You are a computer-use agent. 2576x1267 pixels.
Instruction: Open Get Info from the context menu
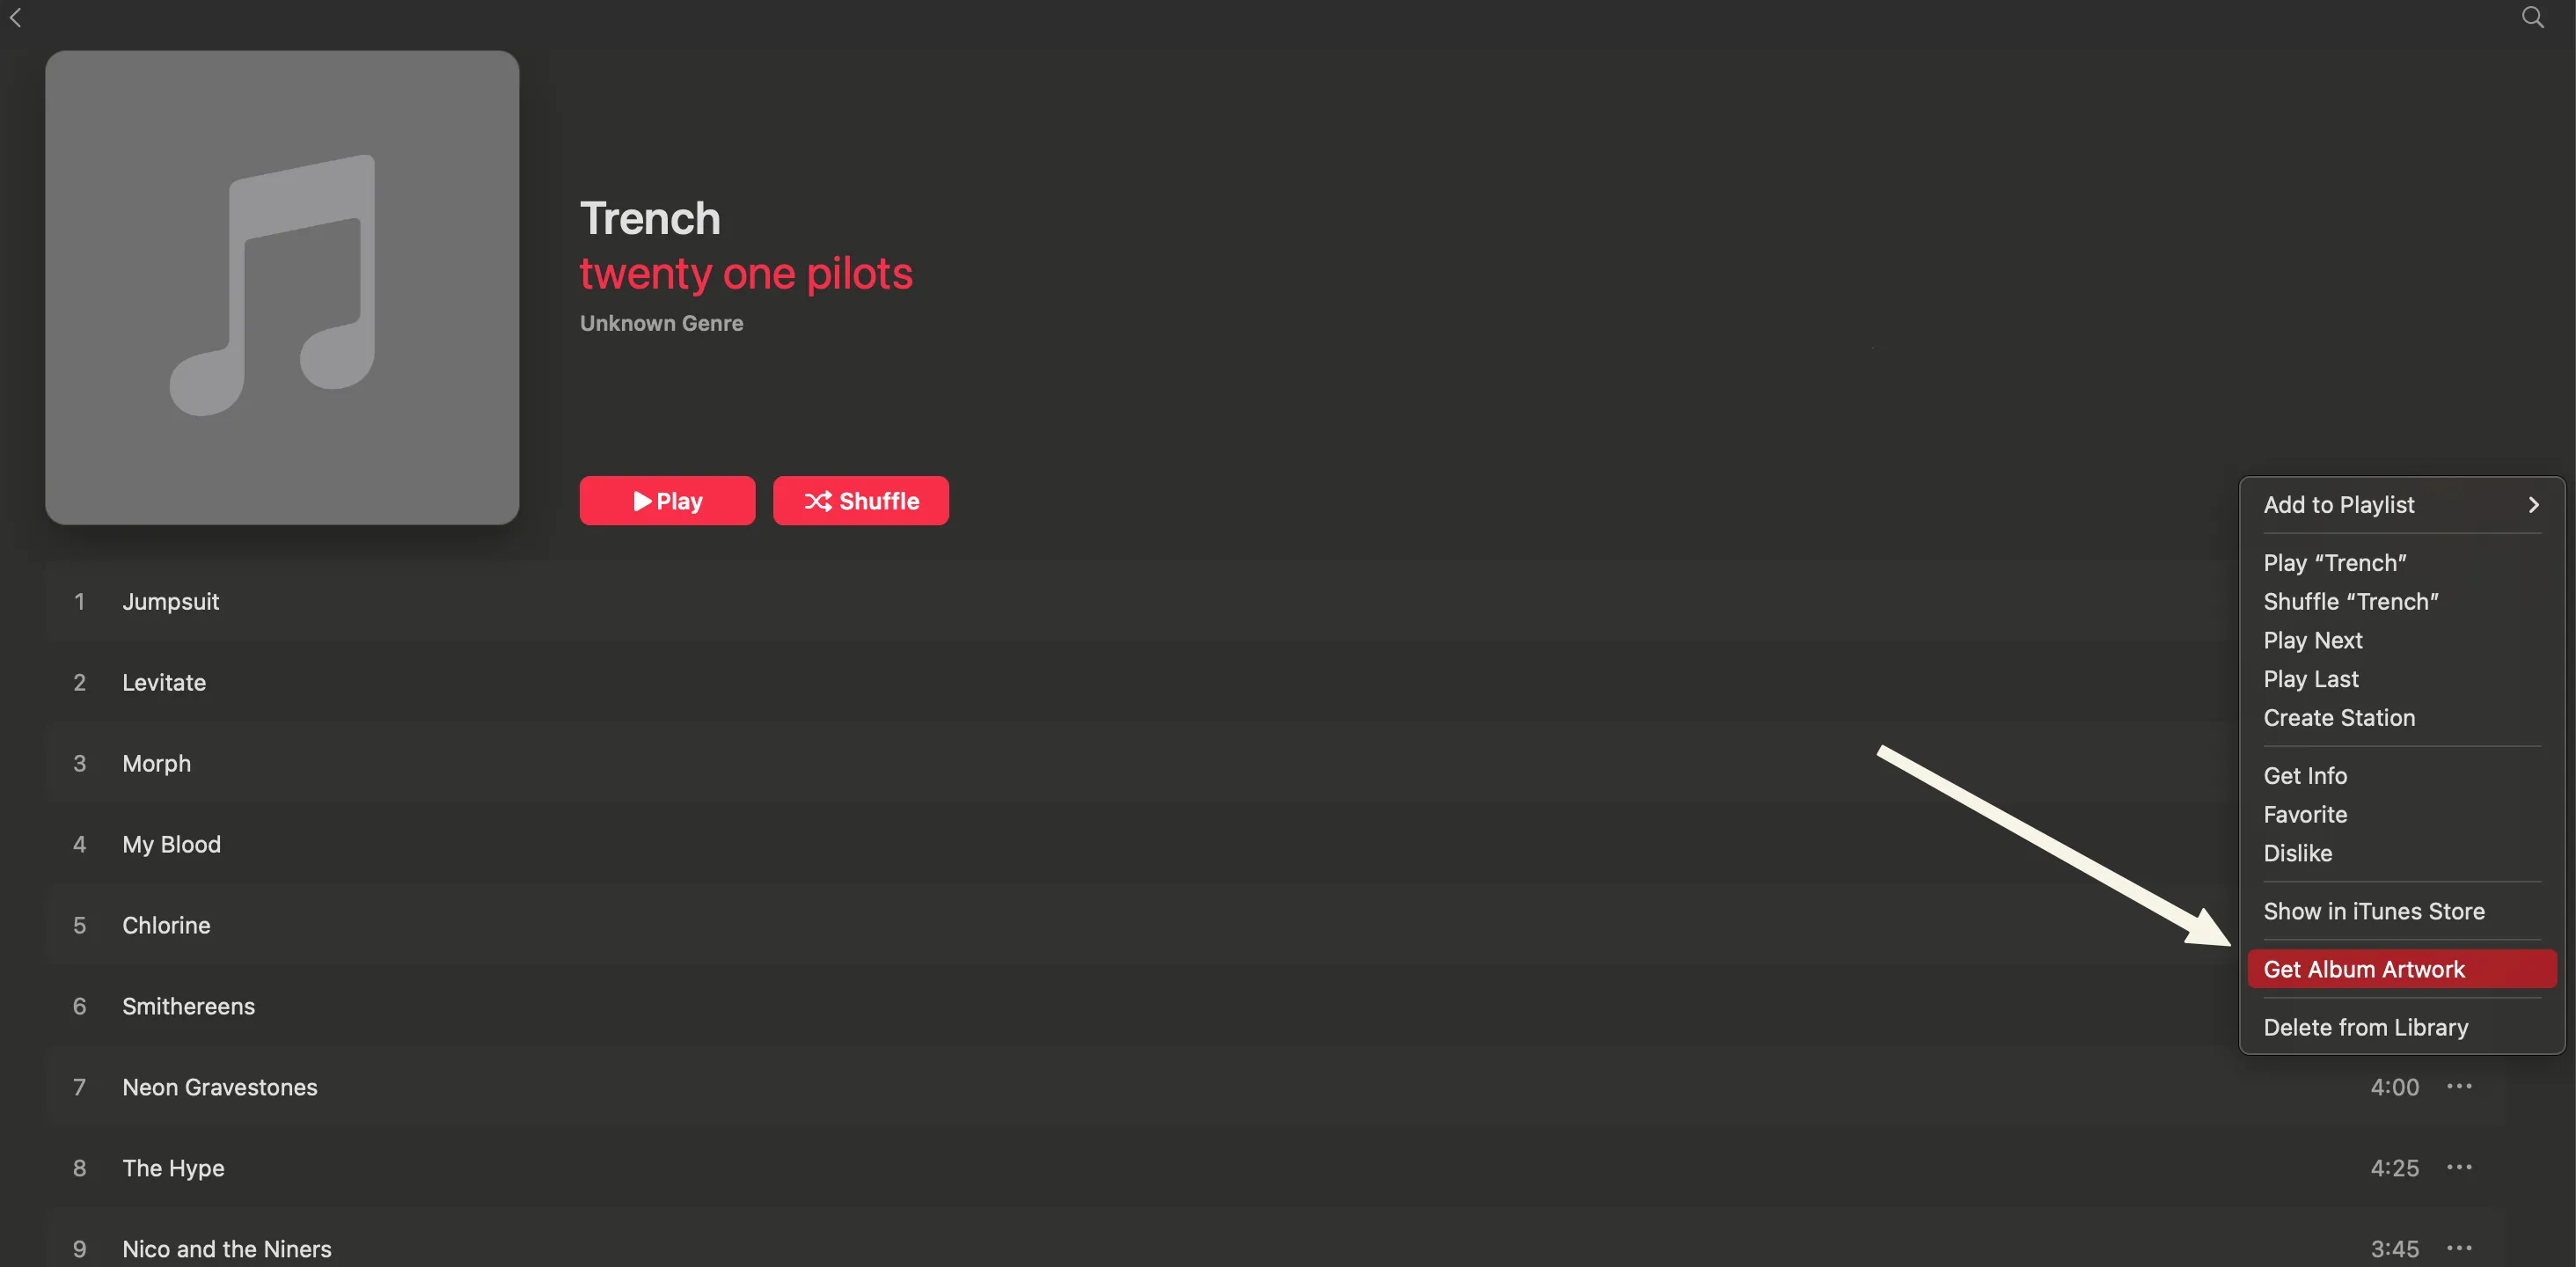pos(2305,776)
